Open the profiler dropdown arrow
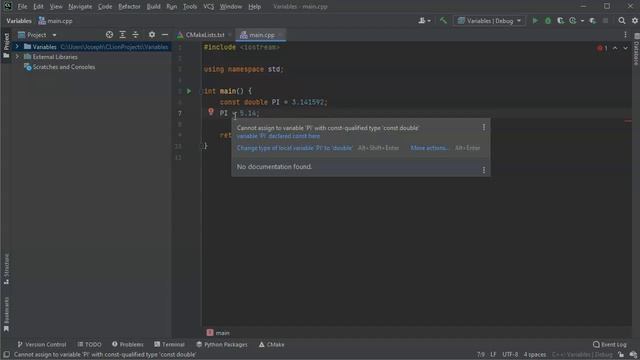The width and height of the screenshot is (640, 360). (x=582, y=21)
